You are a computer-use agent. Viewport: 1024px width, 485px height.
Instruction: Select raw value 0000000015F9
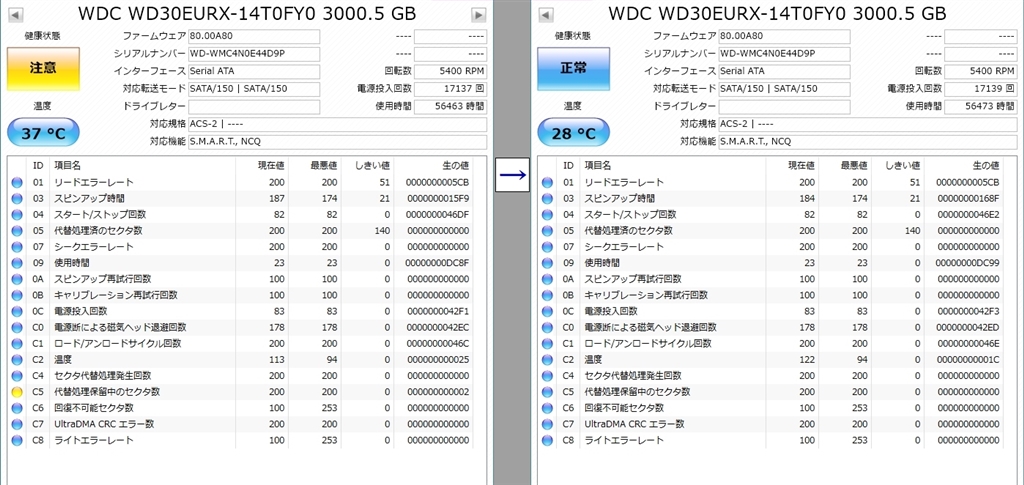(x=438, y=198)
